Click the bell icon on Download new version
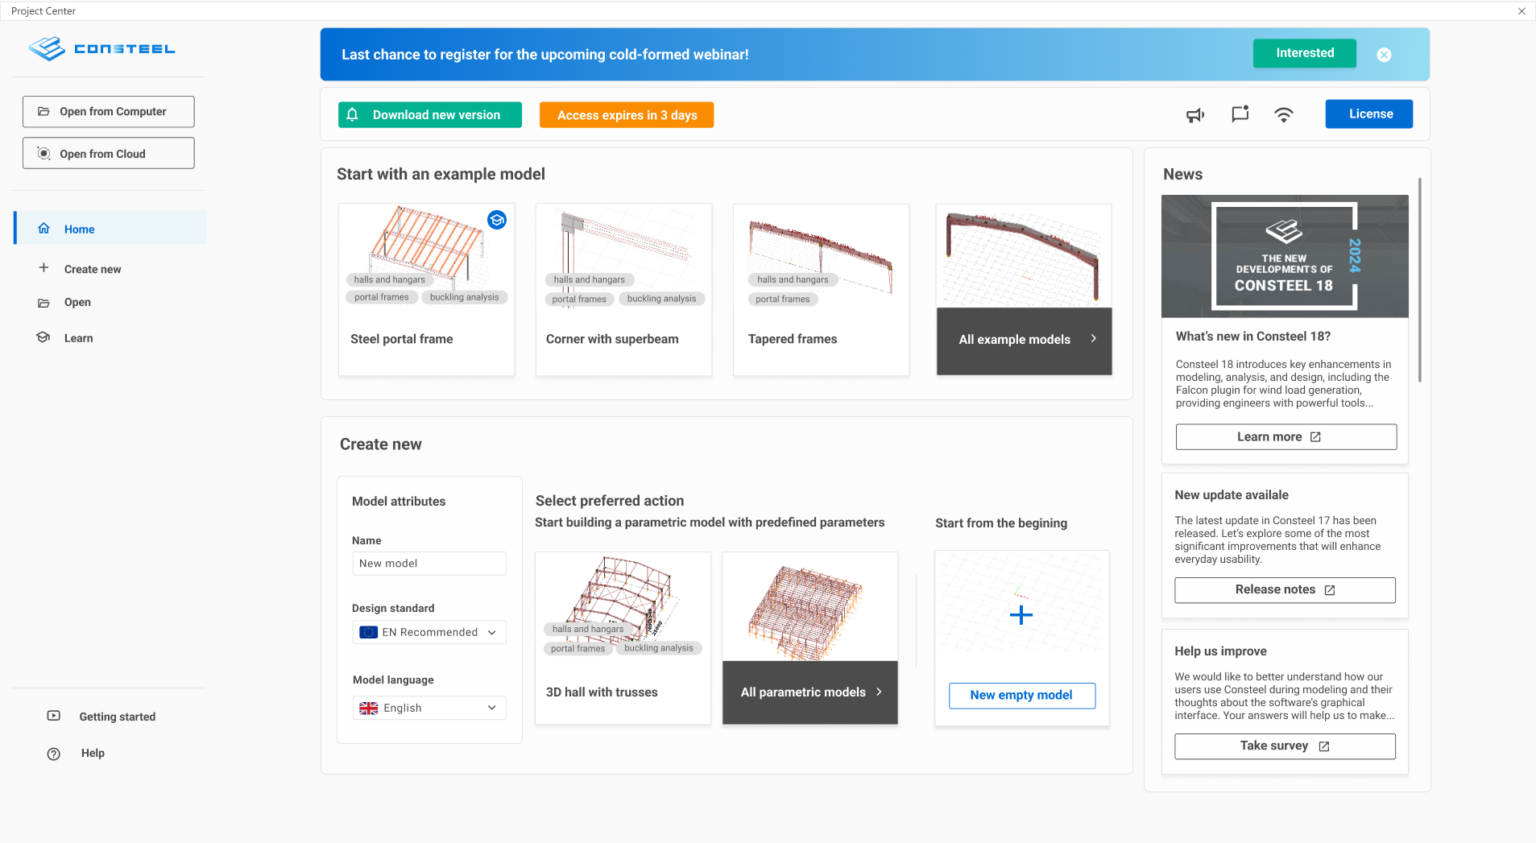Viewport: 1536px width, 843px height. [352, 115]
